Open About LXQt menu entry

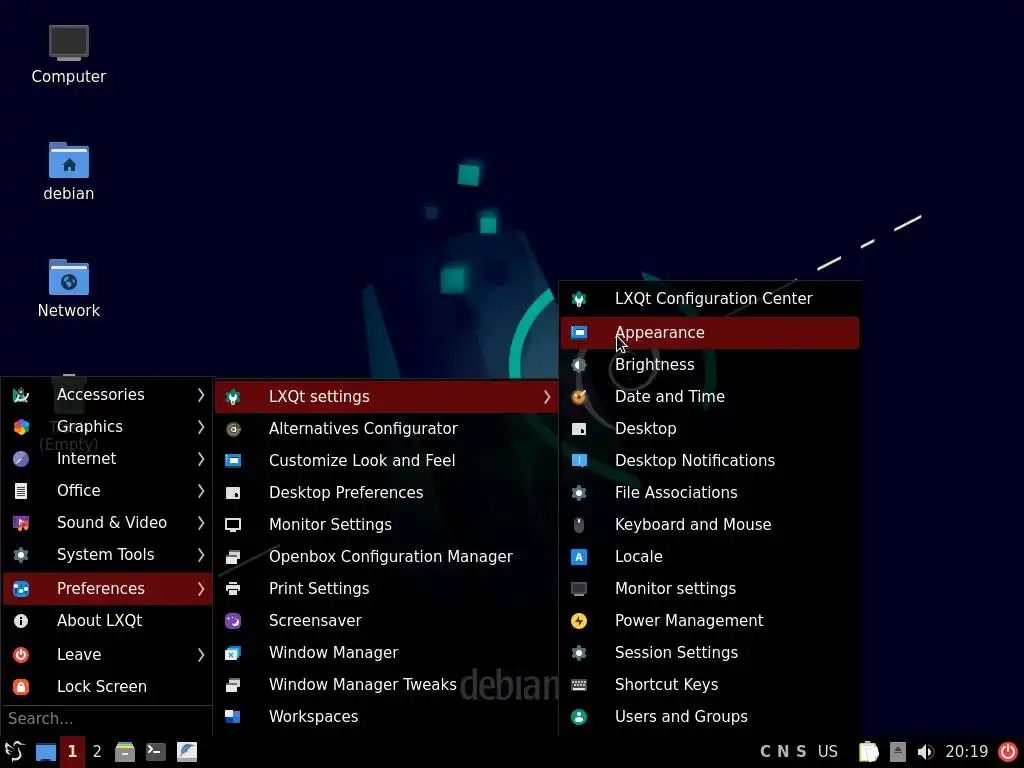pyautogui.click(x=107, y=621)
